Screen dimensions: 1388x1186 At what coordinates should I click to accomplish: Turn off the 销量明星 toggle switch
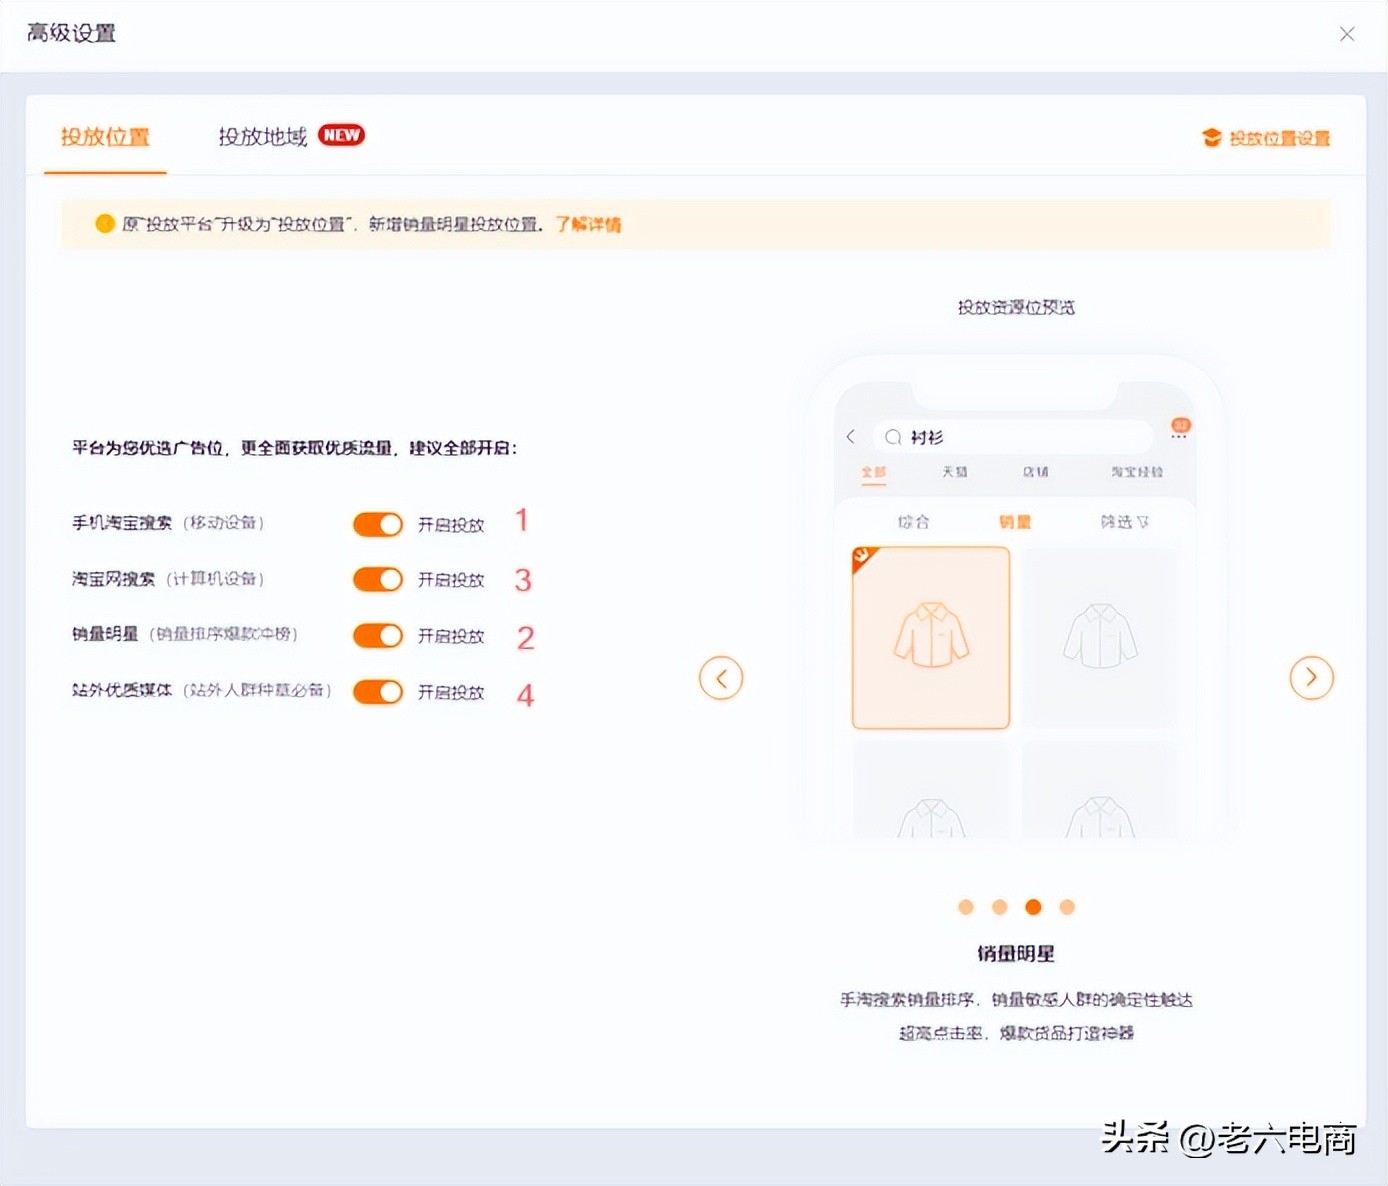pyautogui.click(x=377, y=635)
